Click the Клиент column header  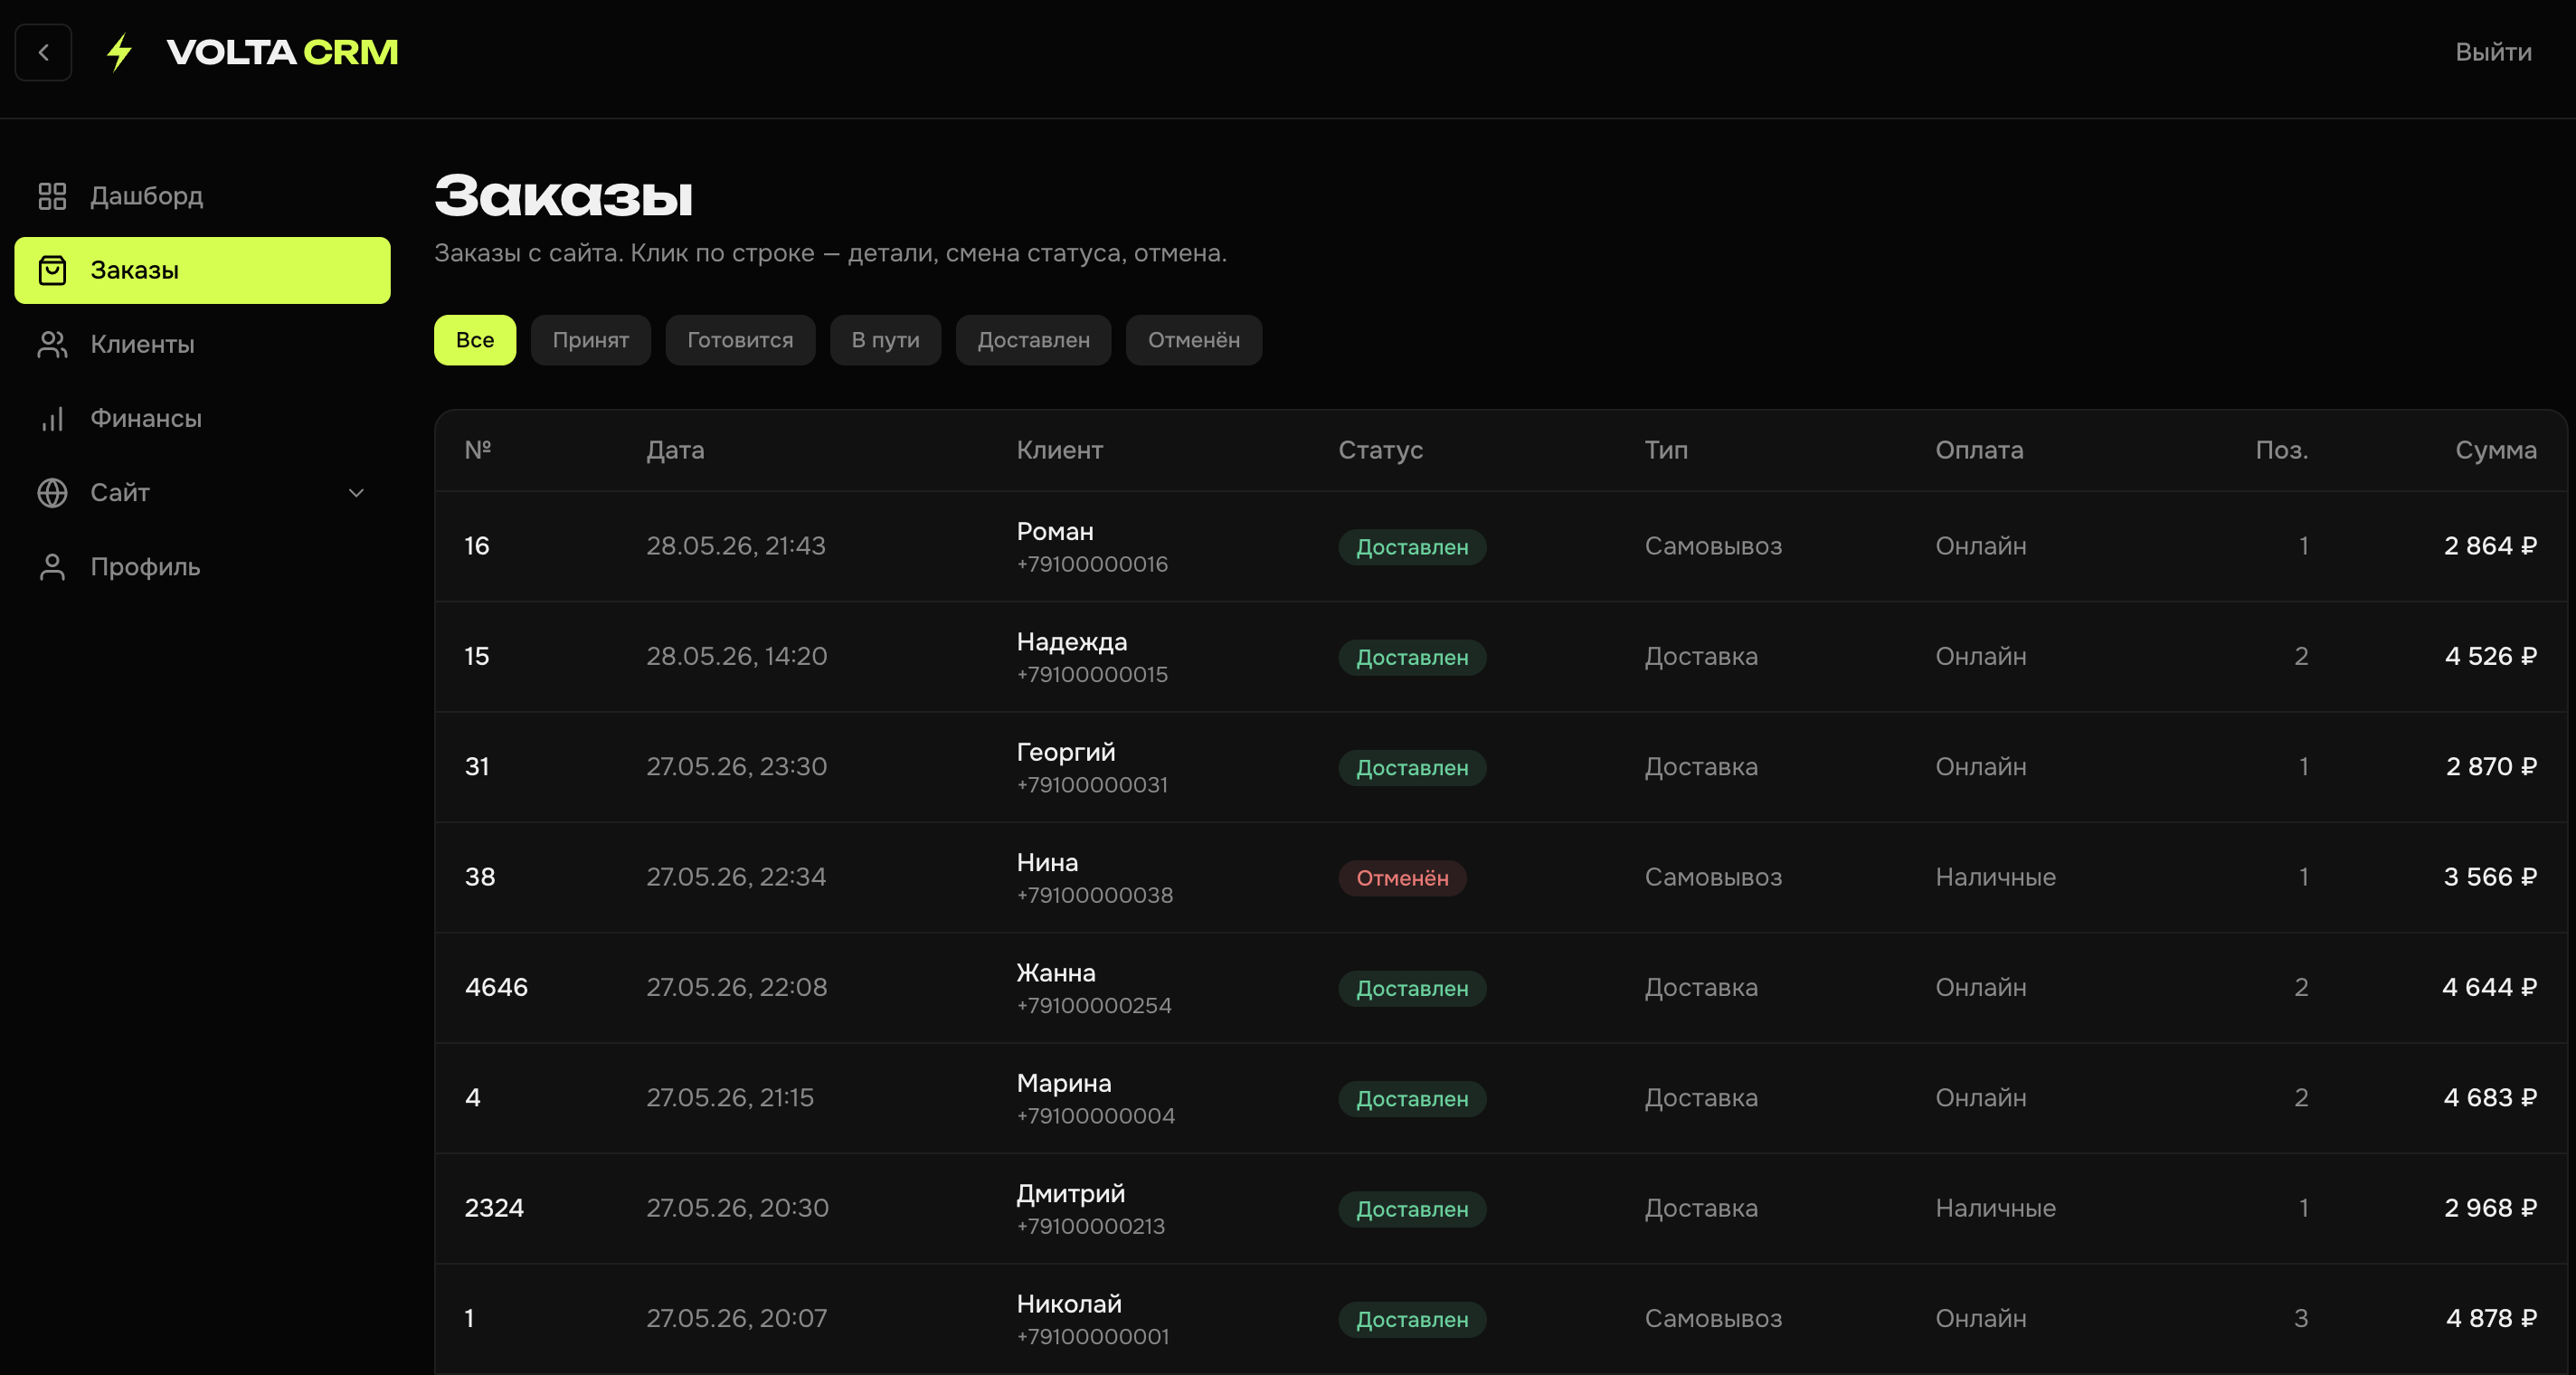coord(1060,450)
